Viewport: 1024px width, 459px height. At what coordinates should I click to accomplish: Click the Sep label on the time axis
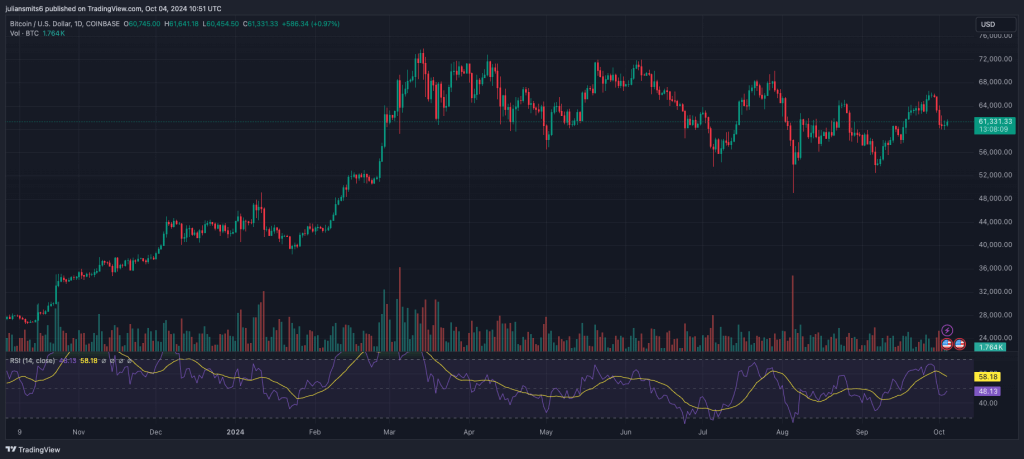pos(862,432)
